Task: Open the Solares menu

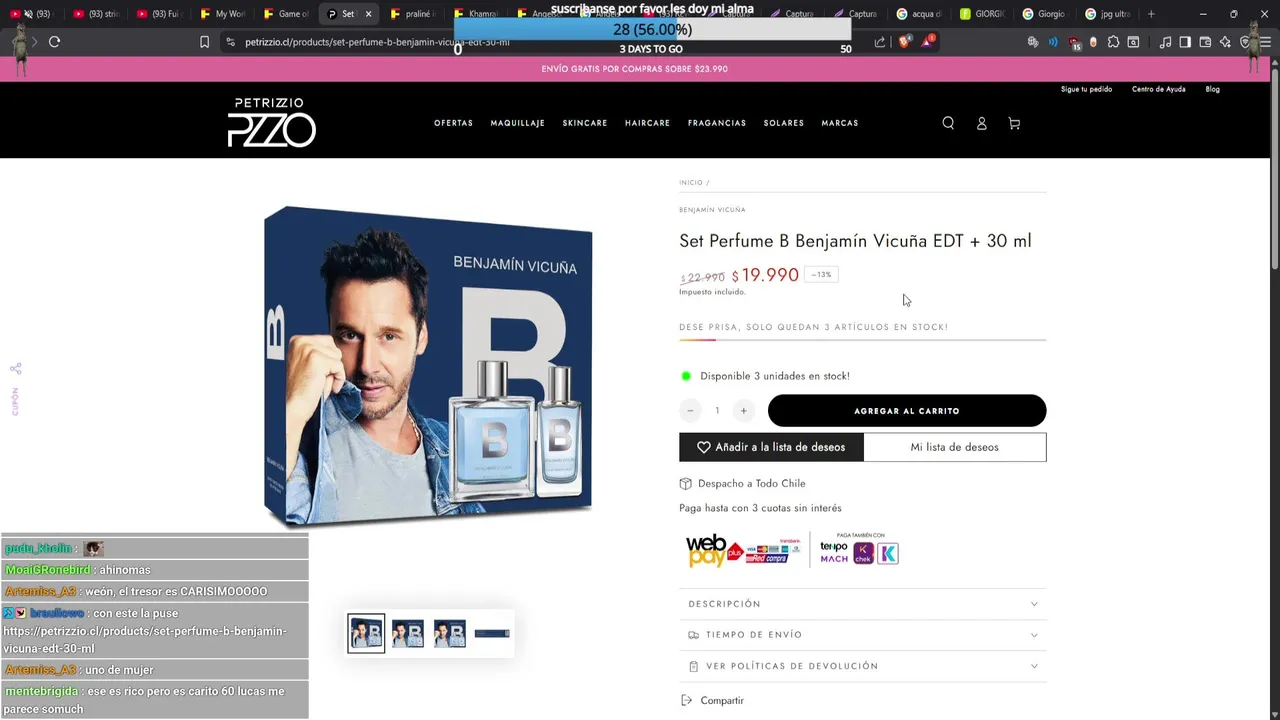Action: pos(784,123)
